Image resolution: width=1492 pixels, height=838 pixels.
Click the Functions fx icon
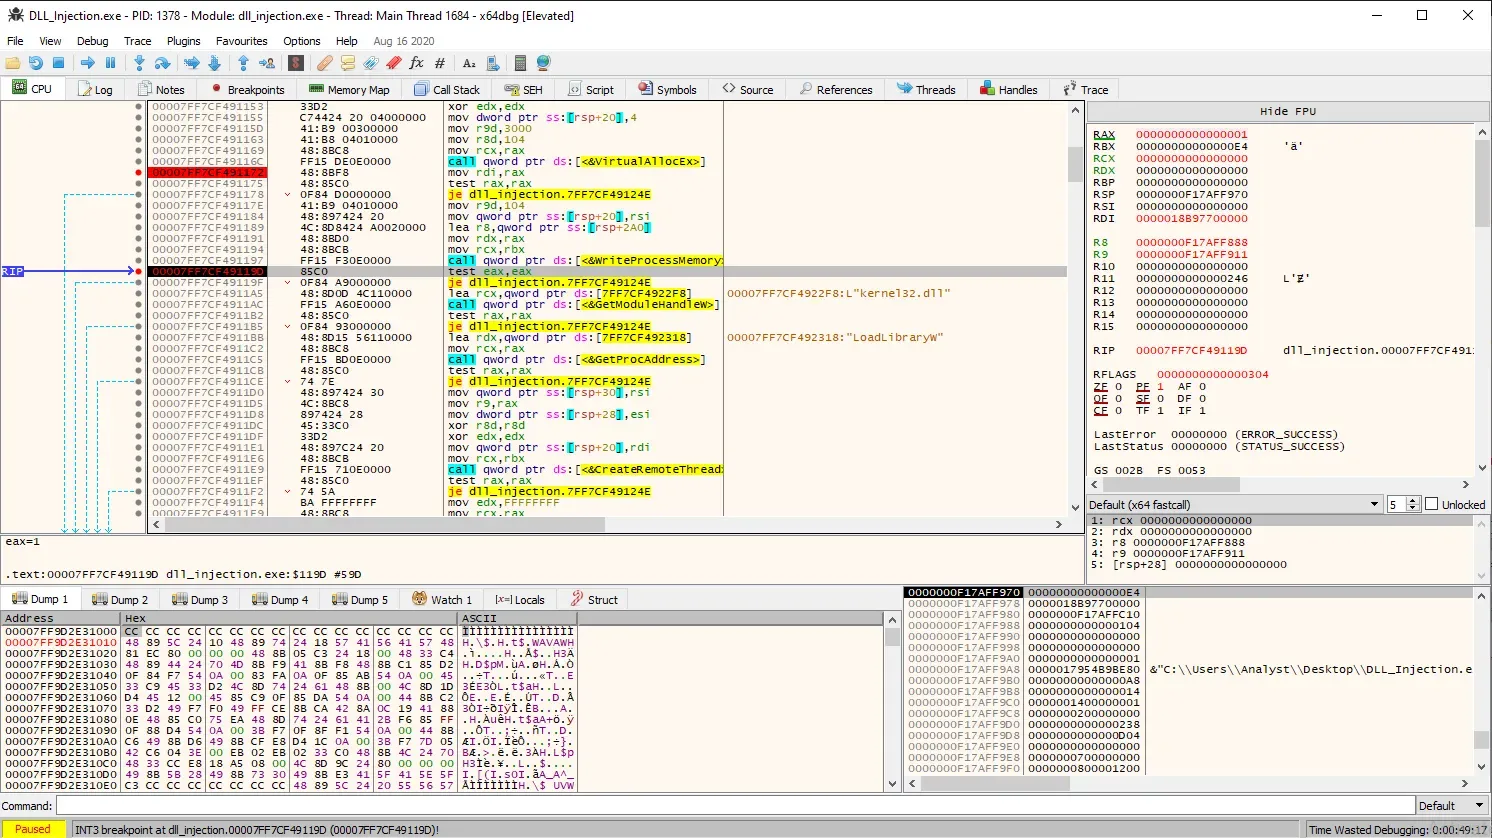[x=416, y=63]
